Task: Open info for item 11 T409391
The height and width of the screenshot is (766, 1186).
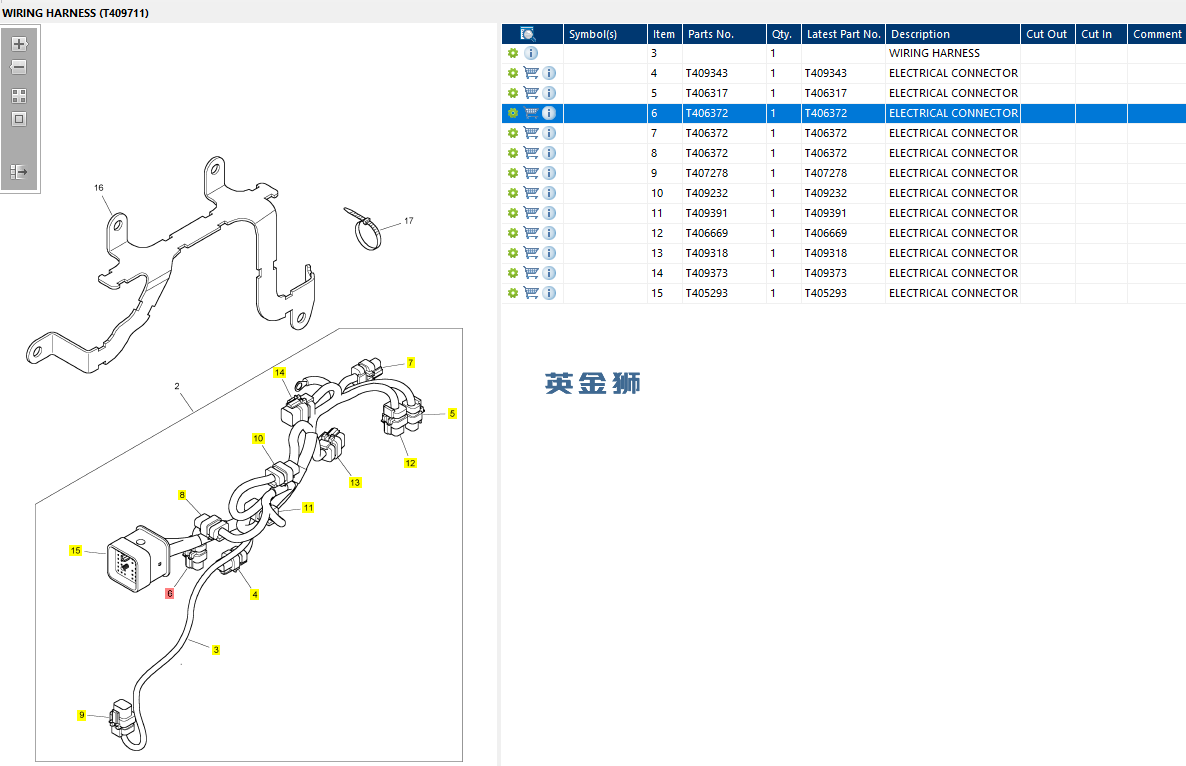Action: tap(549, 213)
